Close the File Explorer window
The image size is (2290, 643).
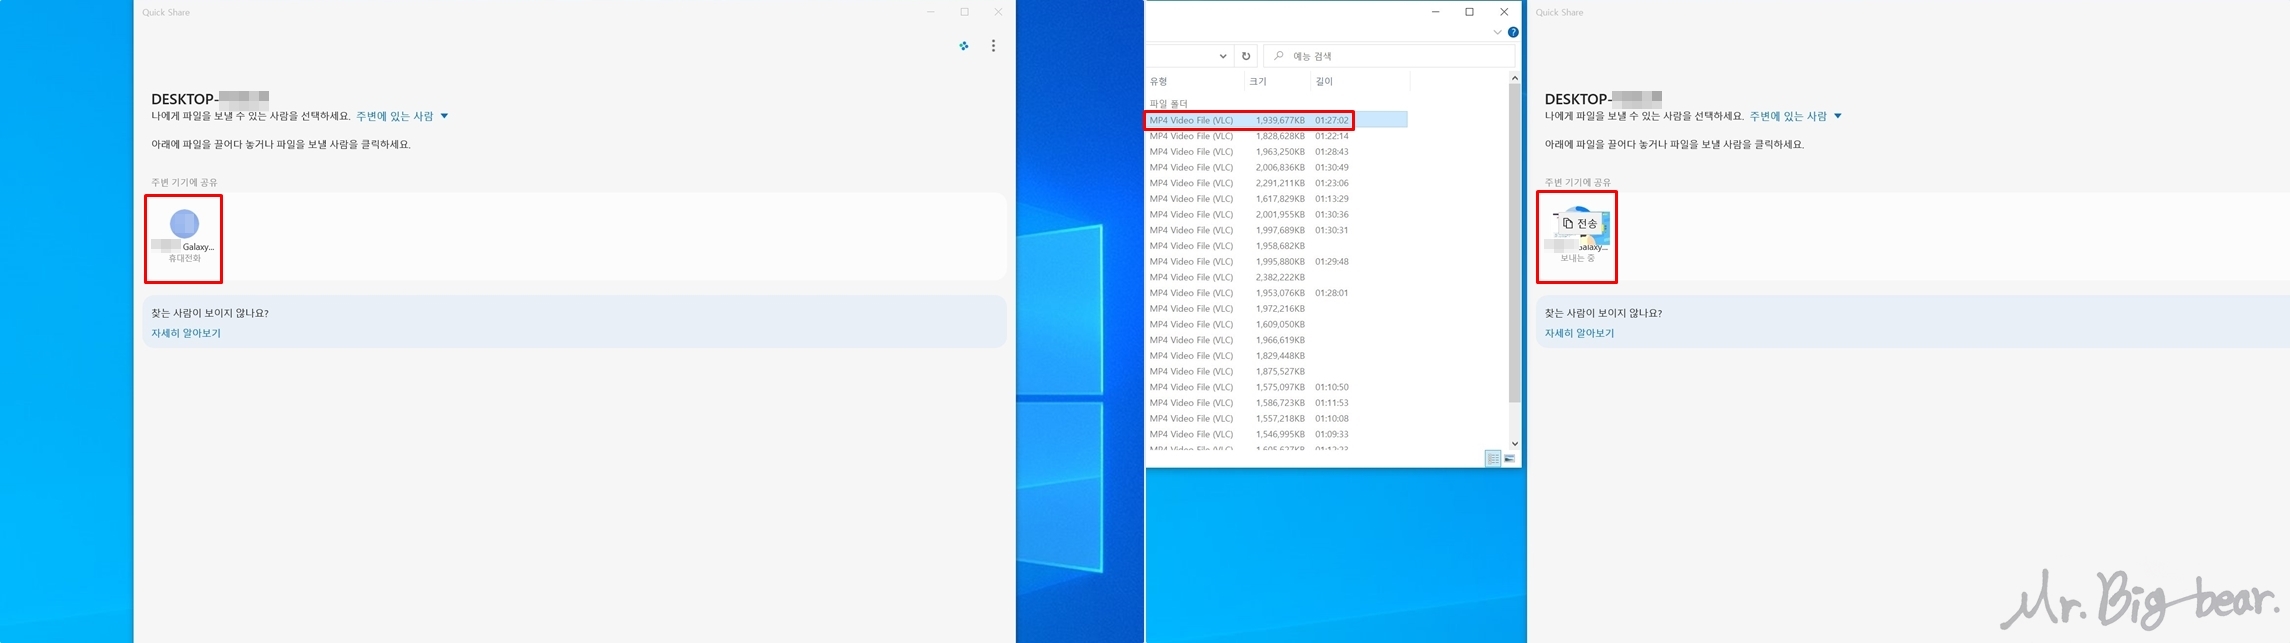pyautogui.click(x=1504, y=12)
